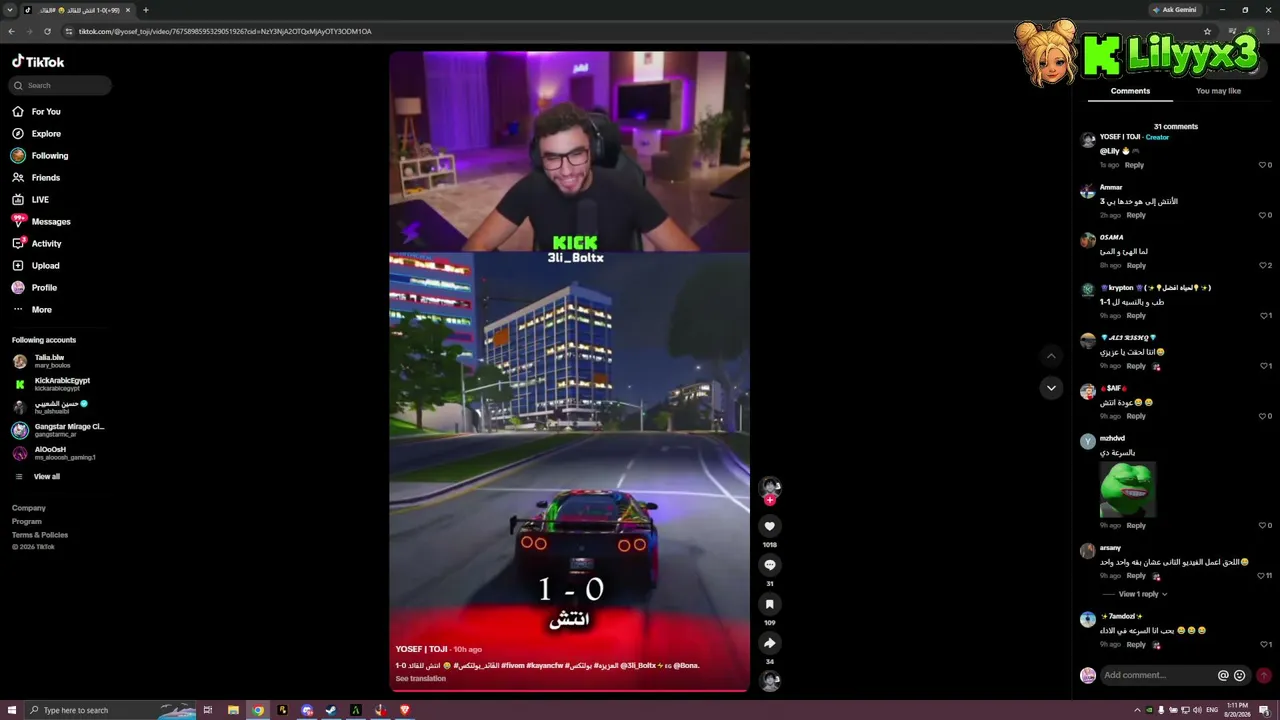Go to TikTok LIVE

(x=30, y=200)
